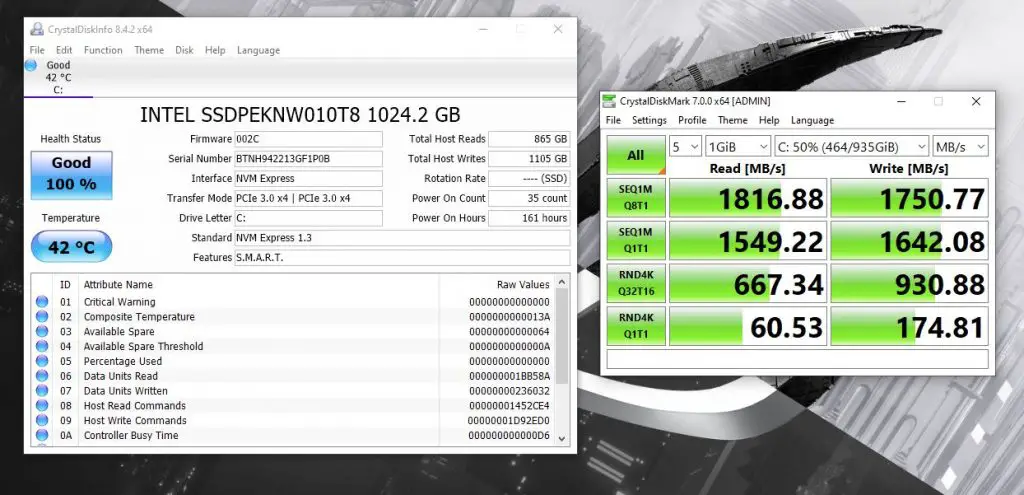
Task: Click status orb of Data Units Written row
Action: [x=42, y=391]
